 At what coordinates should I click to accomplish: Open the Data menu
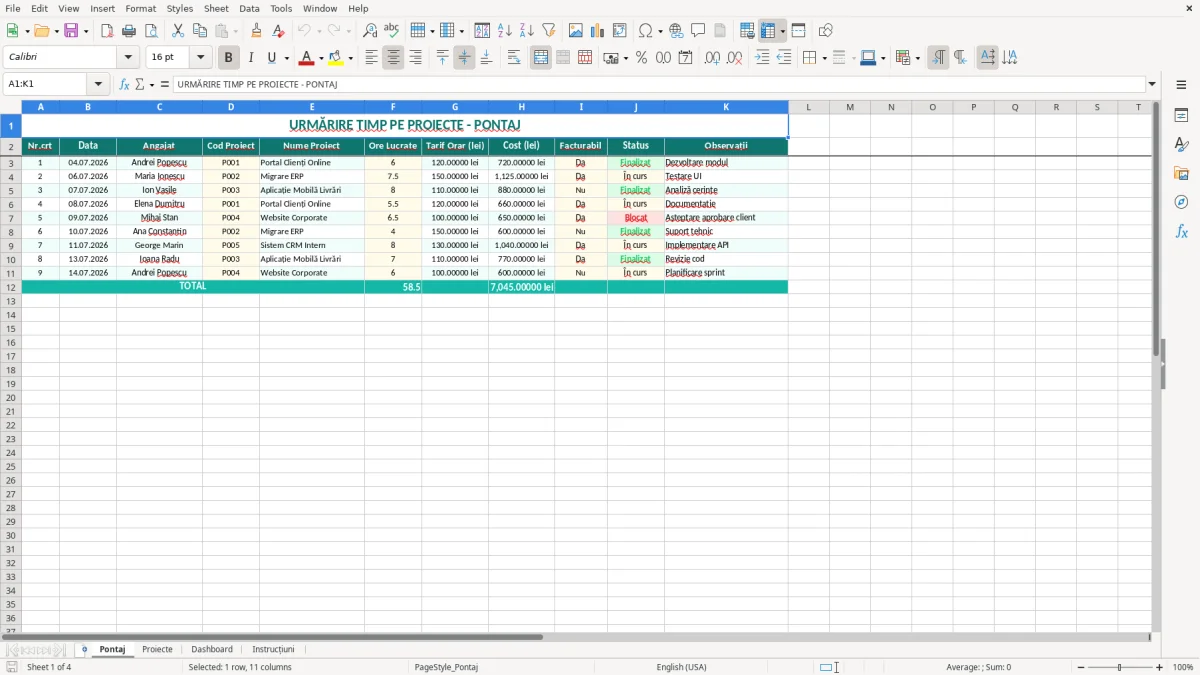[x=249, y=8]
